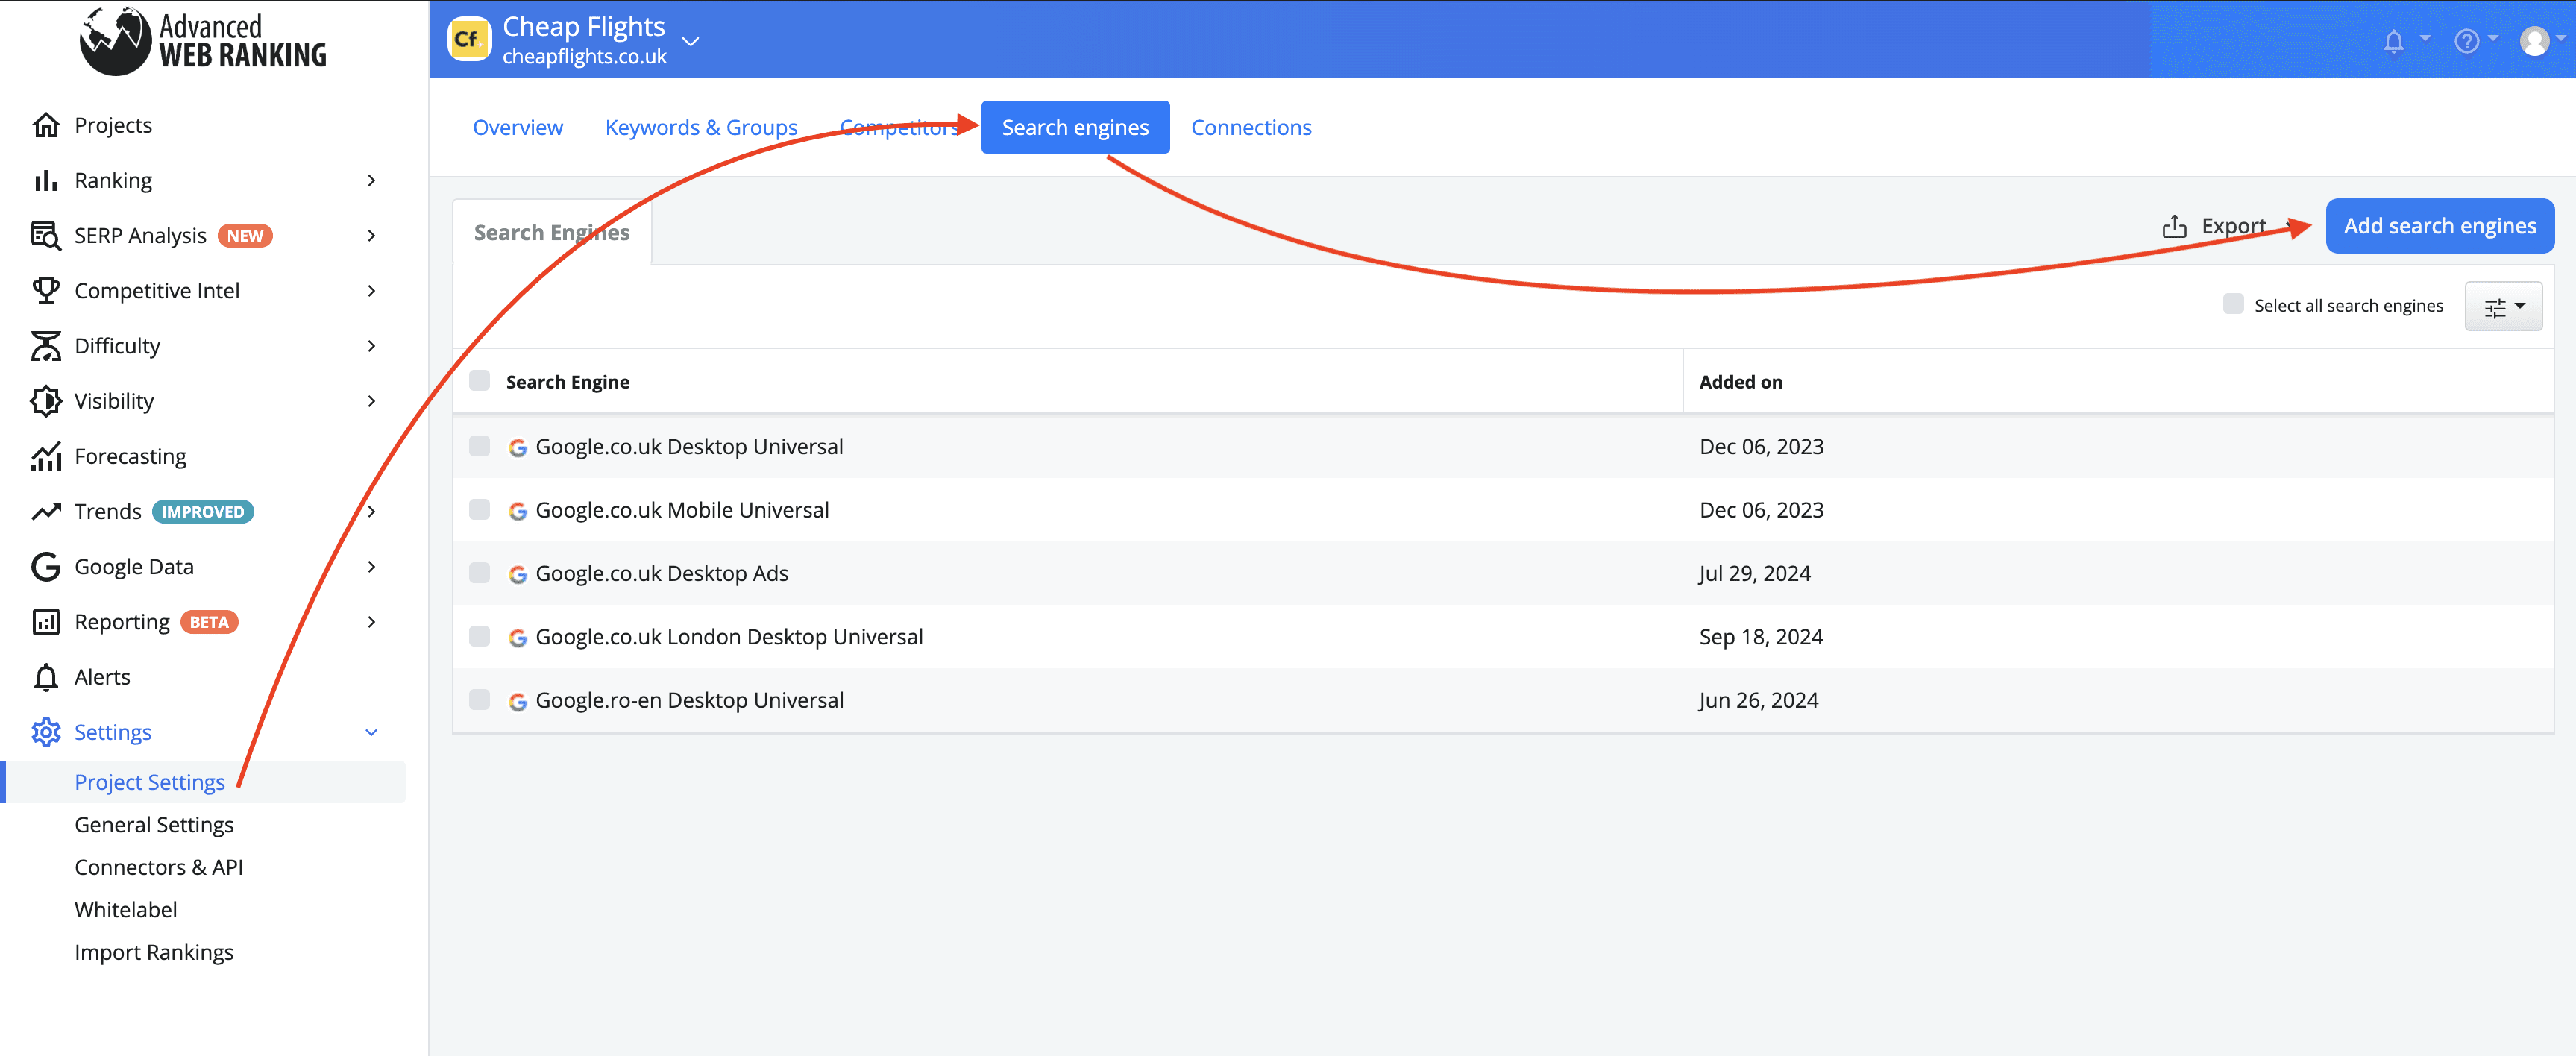
Task: Check Google.co.uk Desktop Ads row checkbox
Action: pos(480,573)
